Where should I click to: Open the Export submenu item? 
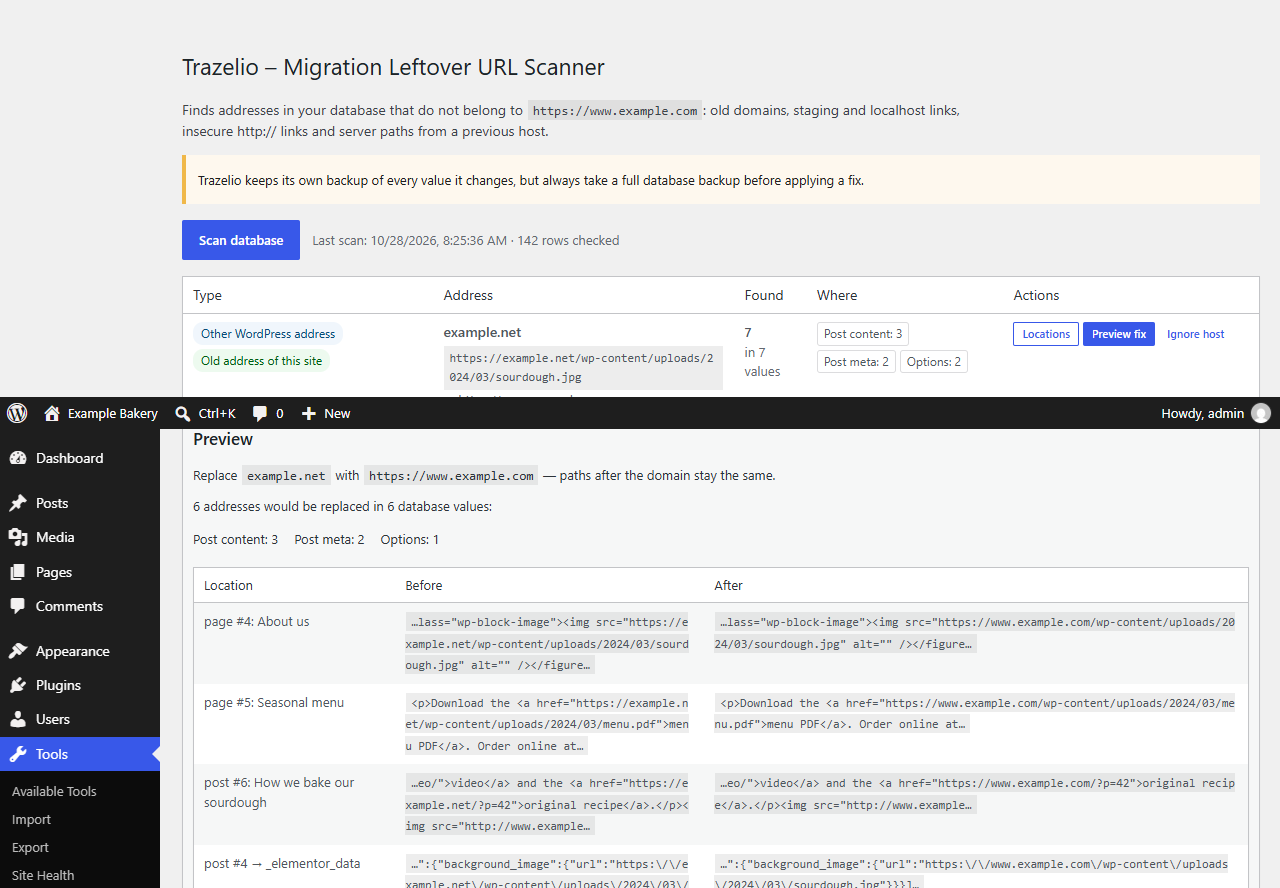coord(30,847)
